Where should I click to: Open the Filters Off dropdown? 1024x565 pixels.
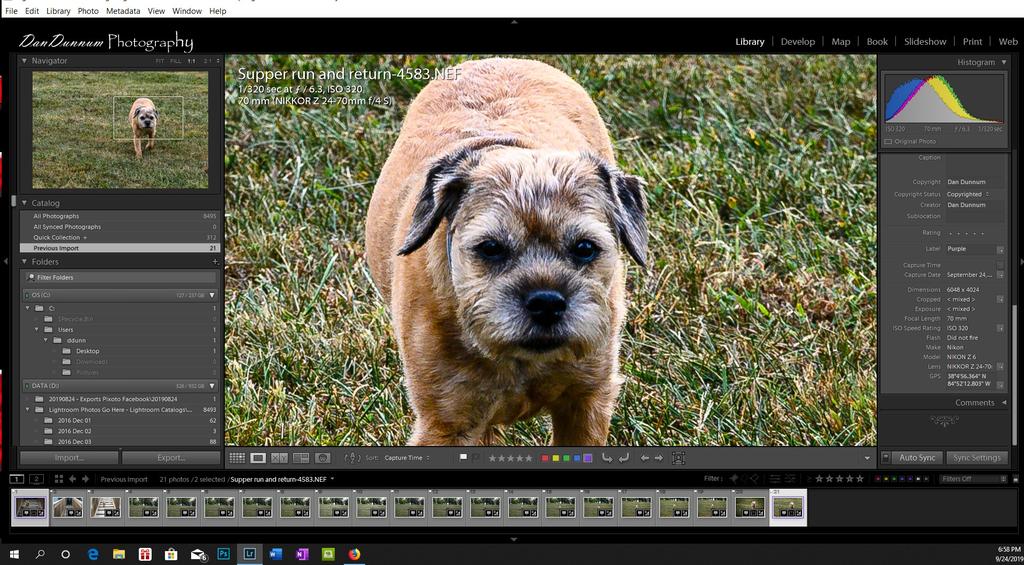click(x=970, y=479)
